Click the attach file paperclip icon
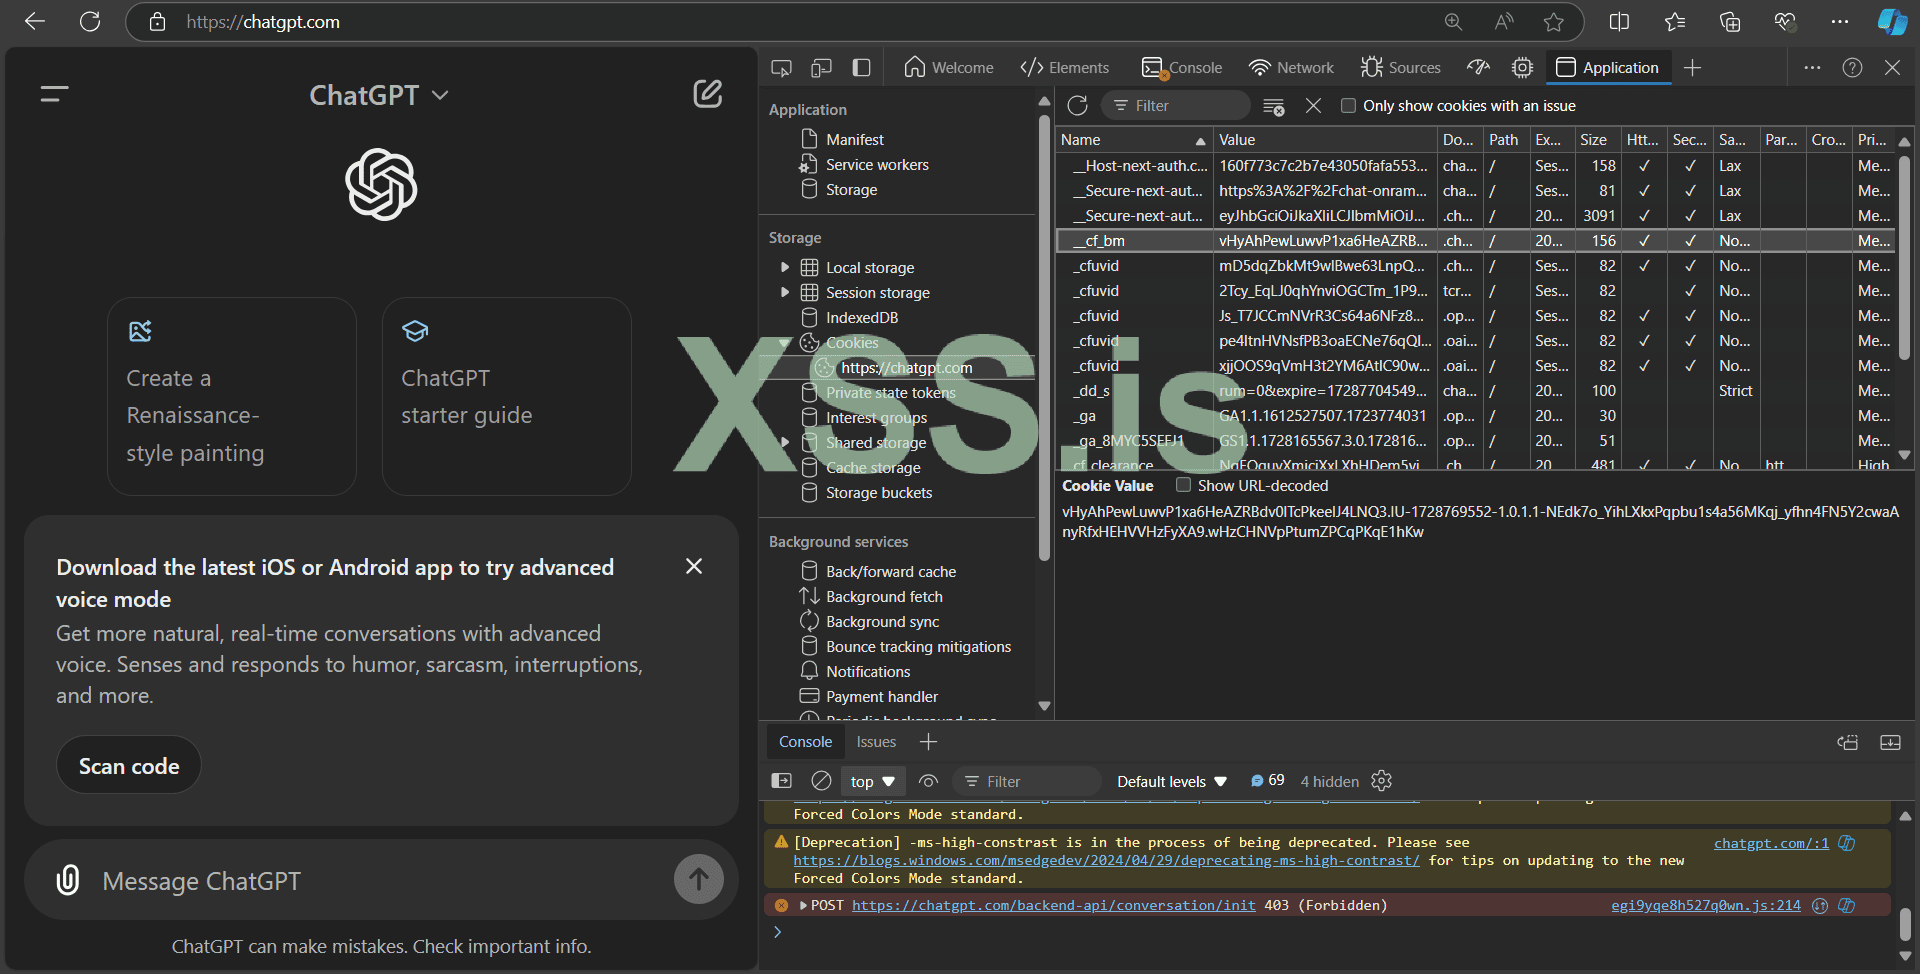This screenshot has width=1920, height=974. [68, 880]
